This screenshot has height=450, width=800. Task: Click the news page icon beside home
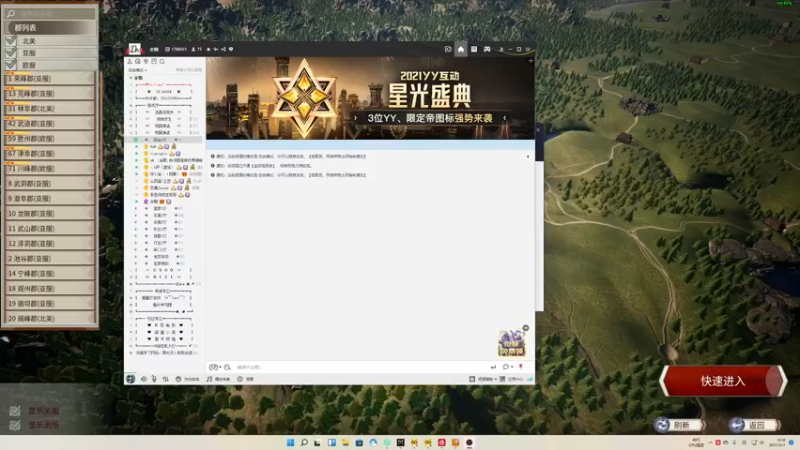(474, 49)
